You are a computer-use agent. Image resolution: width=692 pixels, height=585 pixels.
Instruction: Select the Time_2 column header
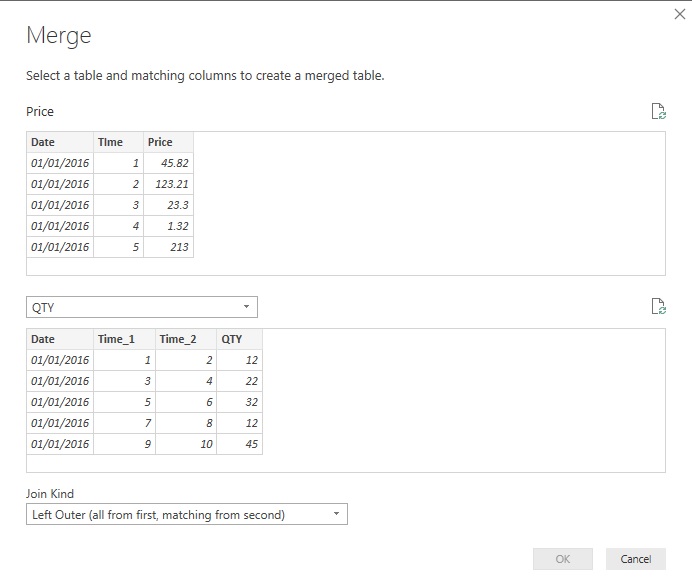coord(186,339)
